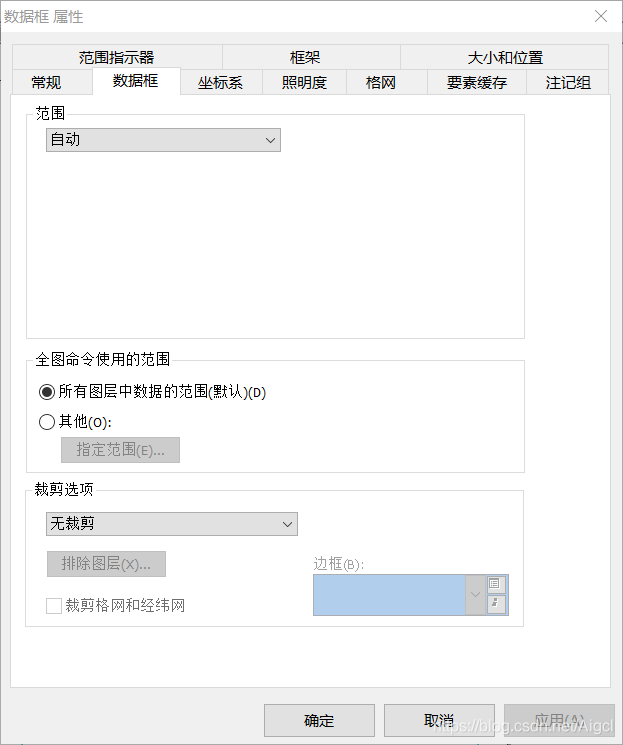Screen dimensions: 623x745
Task: Click the 指定范围(E)... button
Action: (x=120, y=450)
